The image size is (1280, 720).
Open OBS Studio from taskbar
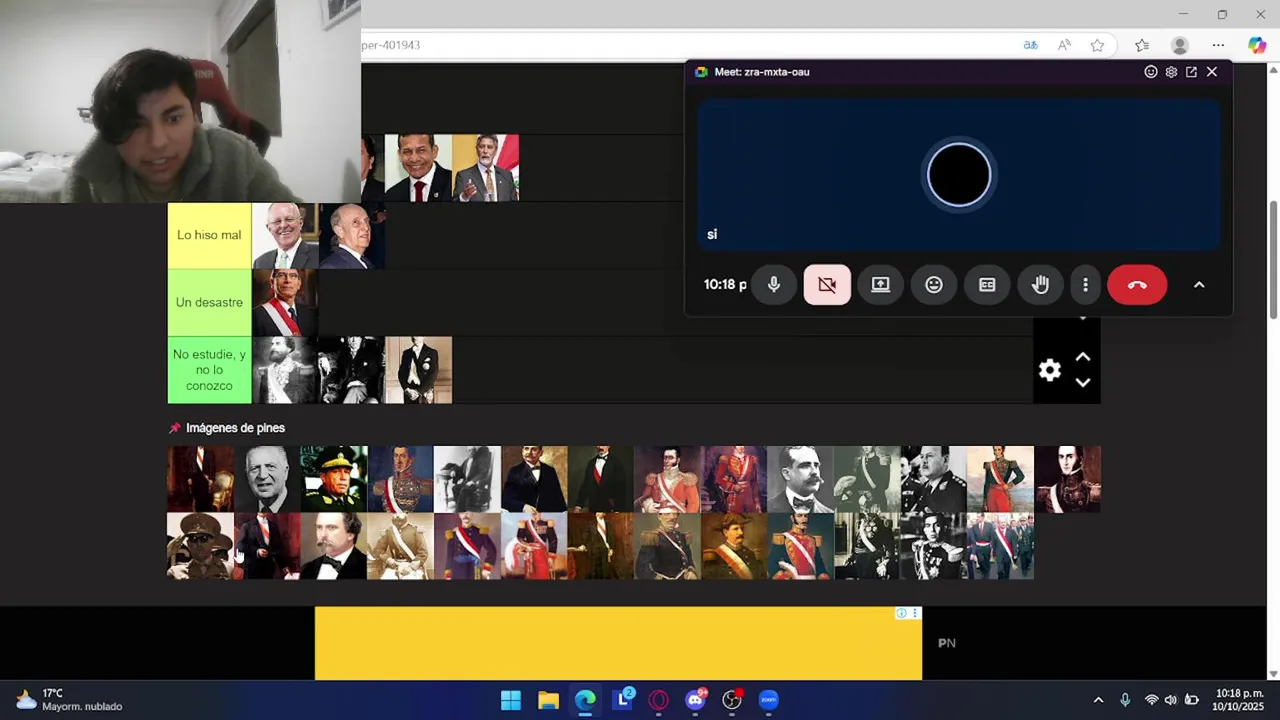coord(732,700)
